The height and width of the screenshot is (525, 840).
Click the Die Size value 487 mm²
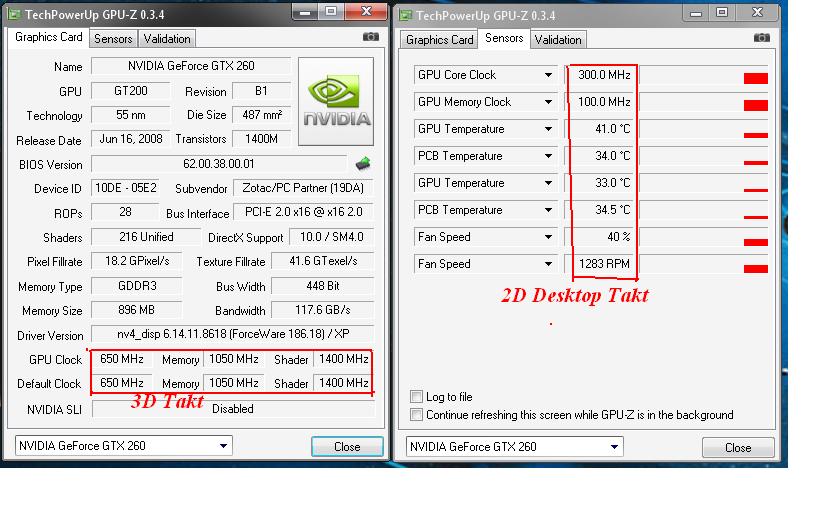pos(262,115)
